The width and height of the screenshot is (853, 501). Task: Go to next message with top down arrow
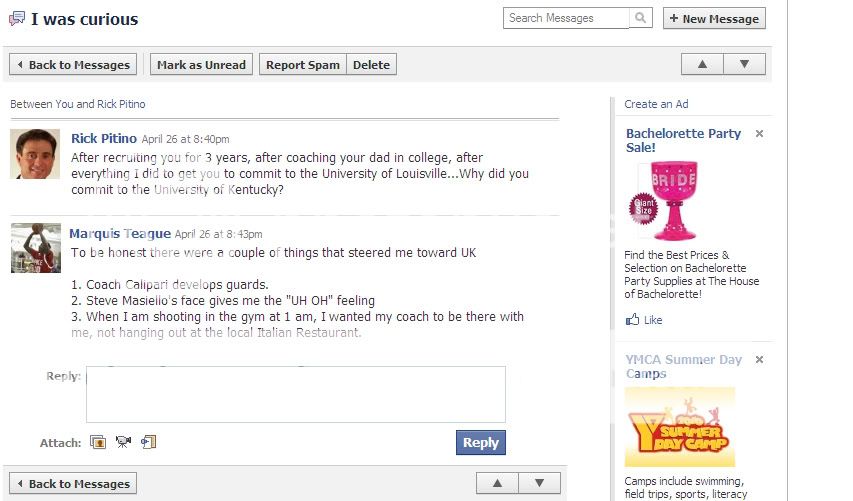[744, 64]
